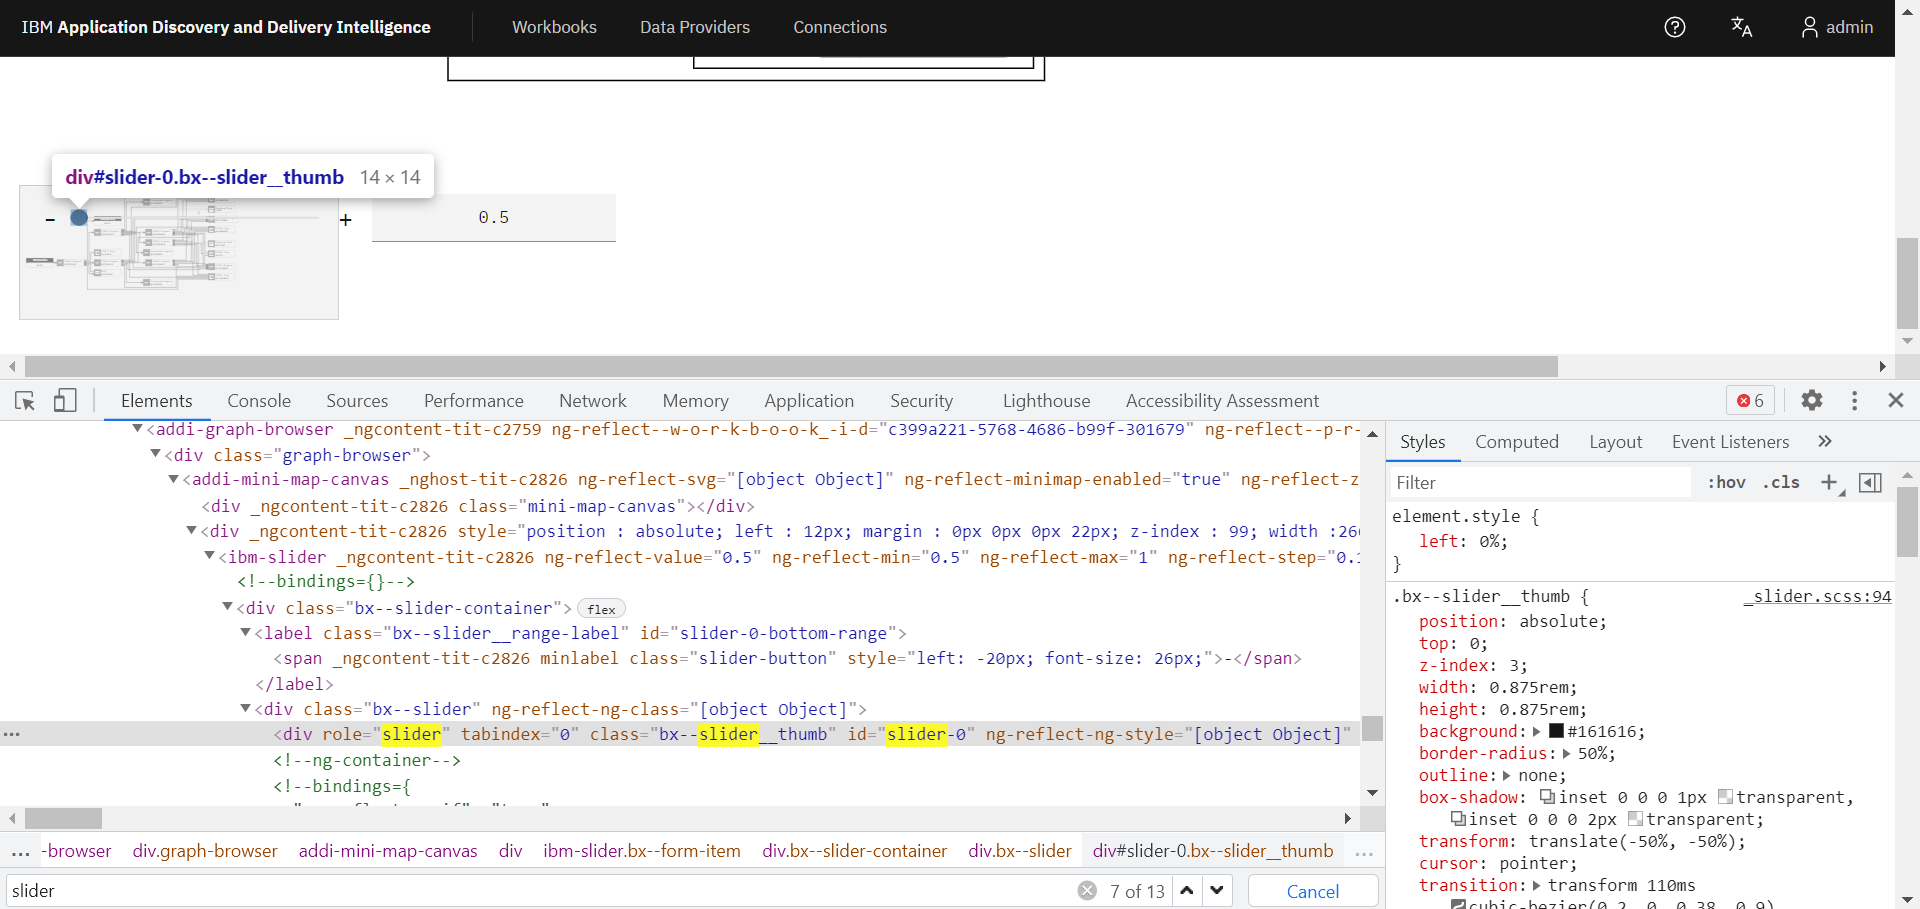Open the Lighthouse panel

tap(1046, 400)
